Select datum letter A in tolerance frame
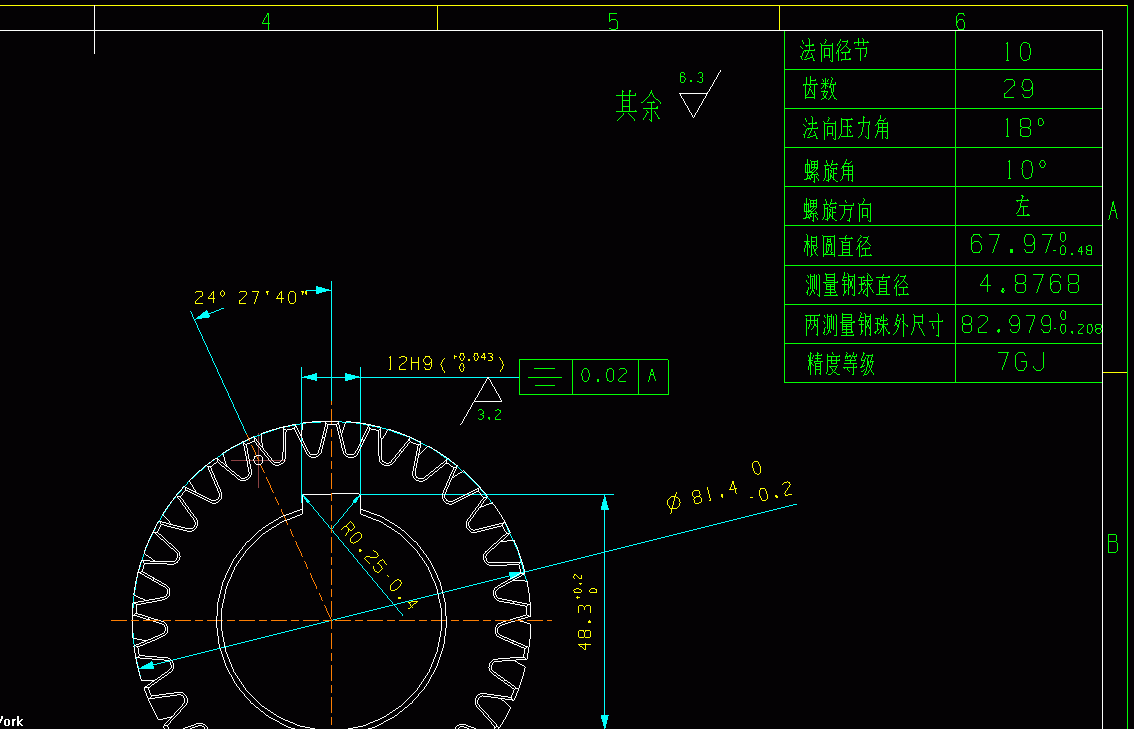 653,376
